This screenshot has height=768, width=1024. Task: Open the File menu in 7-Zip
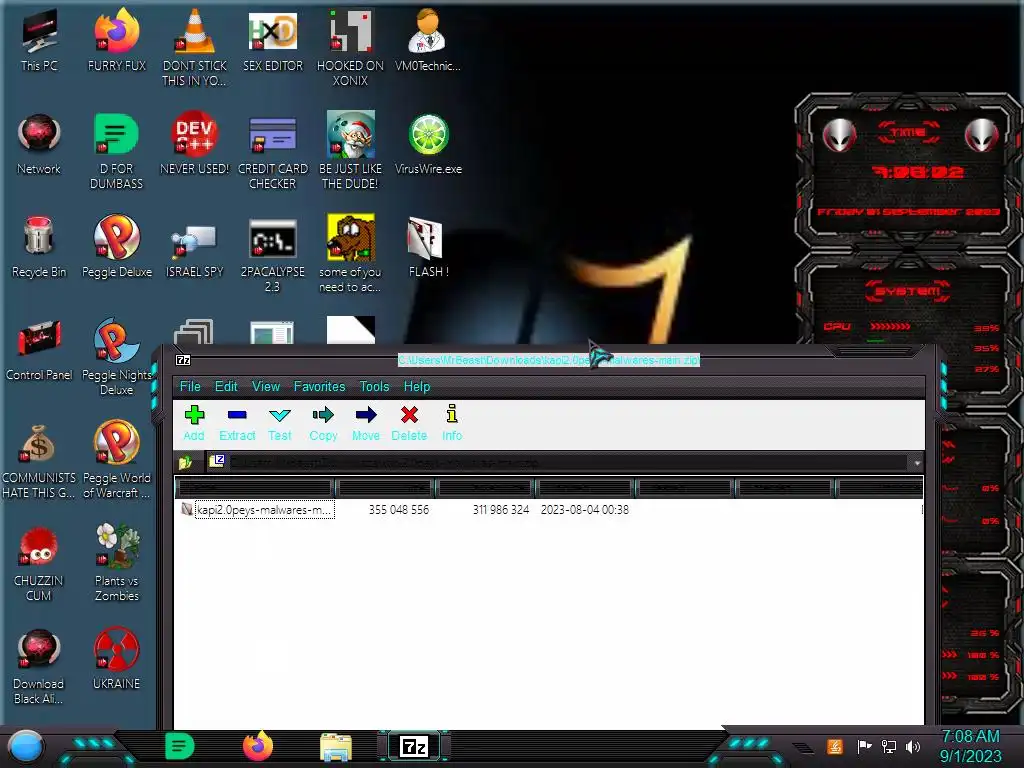click(x=190, y=387)
